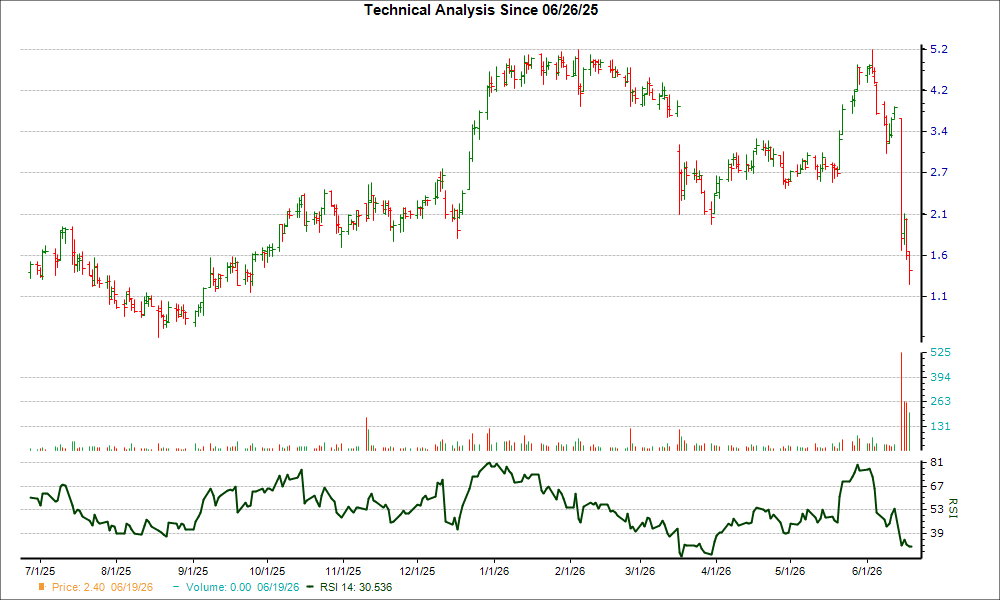This screenshot has height=600, width=1000.
Task: Select the 1.6 price axis label
Action: (x=939, y=255)
